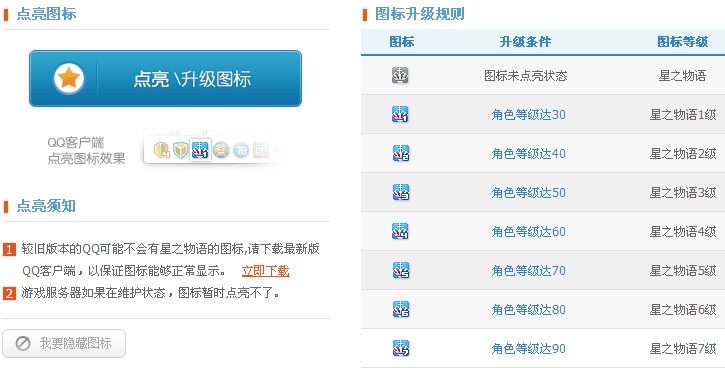Viewport: 725px width, 368px height.
Task: Click the level 1 icon in the upgrade table
Action: pyautogui.click(x=400, y=114)
